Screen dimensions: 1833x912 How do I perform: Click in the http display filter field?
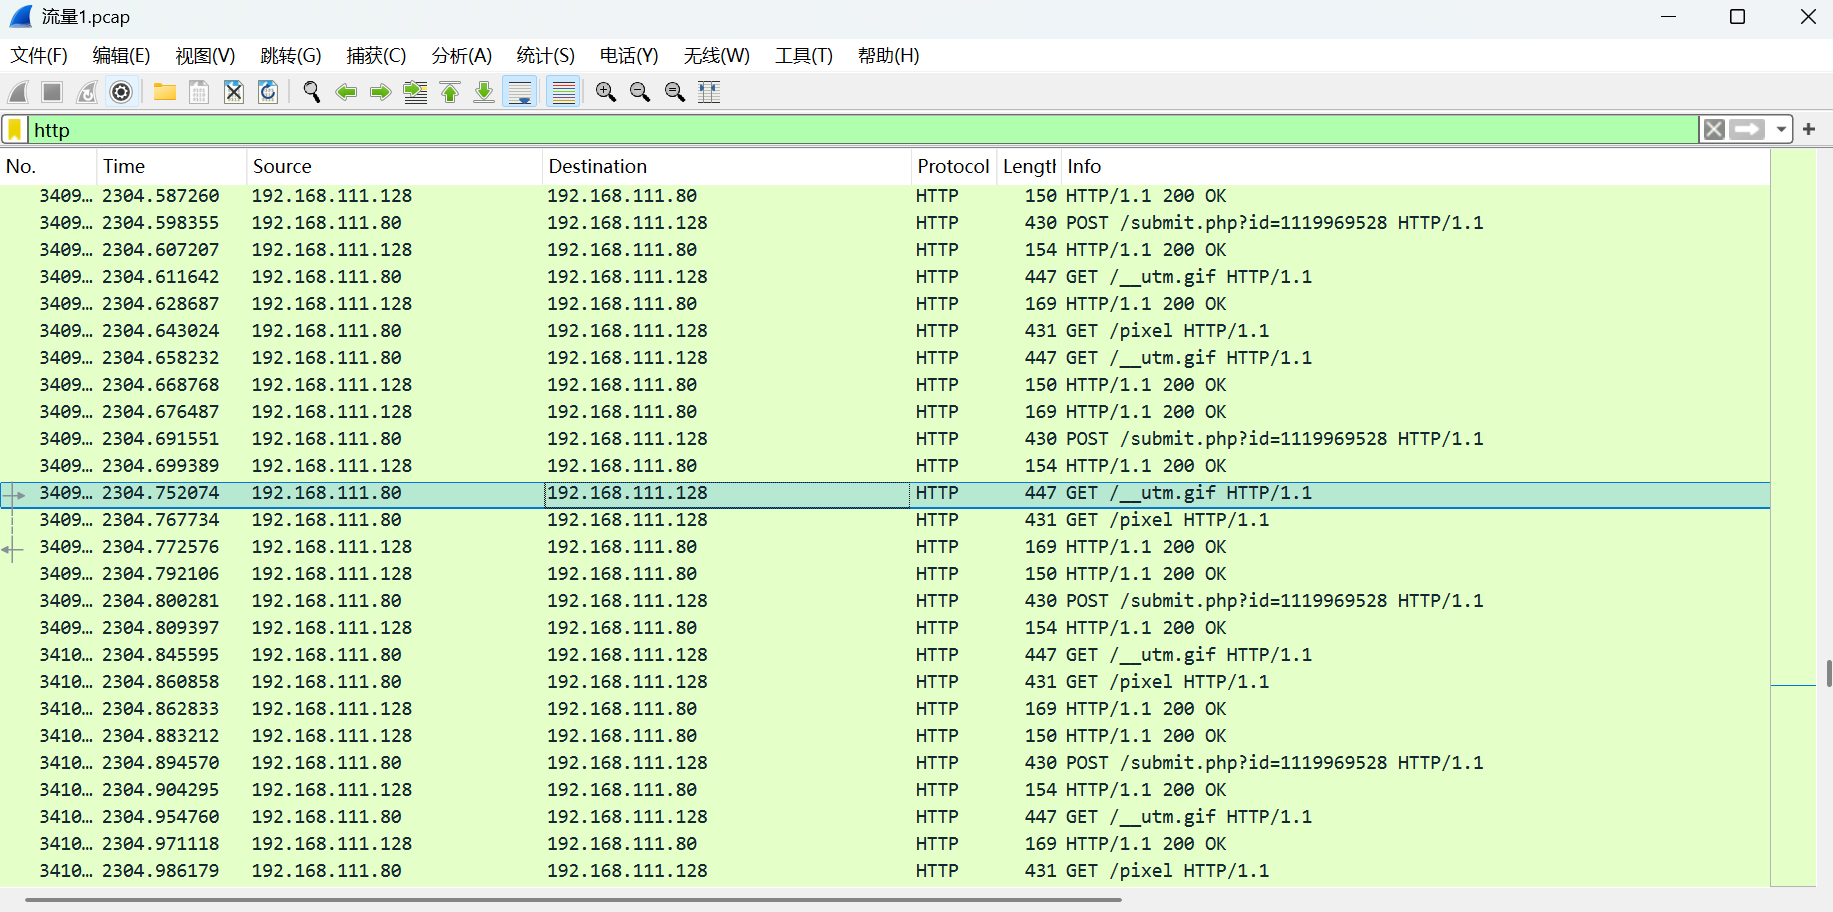coord(800,130)
